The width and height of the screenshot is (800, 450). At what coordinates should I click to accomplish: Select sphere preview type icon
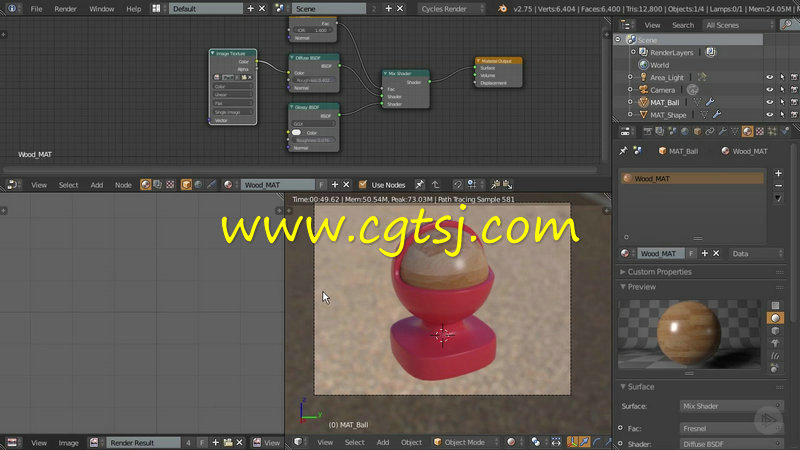tap(775, 318)
